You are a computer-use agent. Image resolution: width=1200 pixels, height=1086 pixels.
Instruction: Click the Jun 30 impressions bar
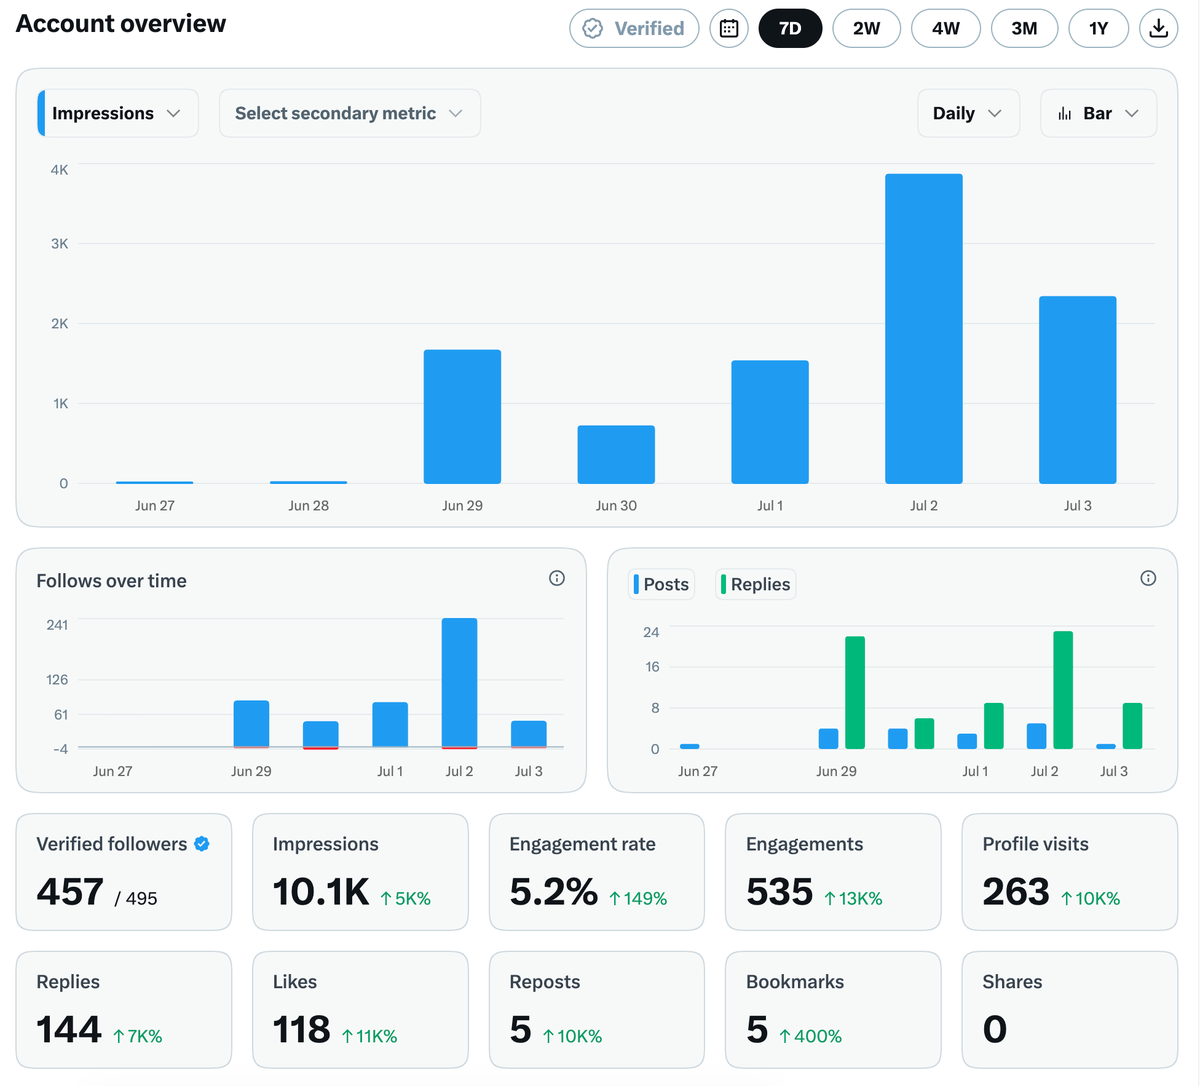point(616,455)
